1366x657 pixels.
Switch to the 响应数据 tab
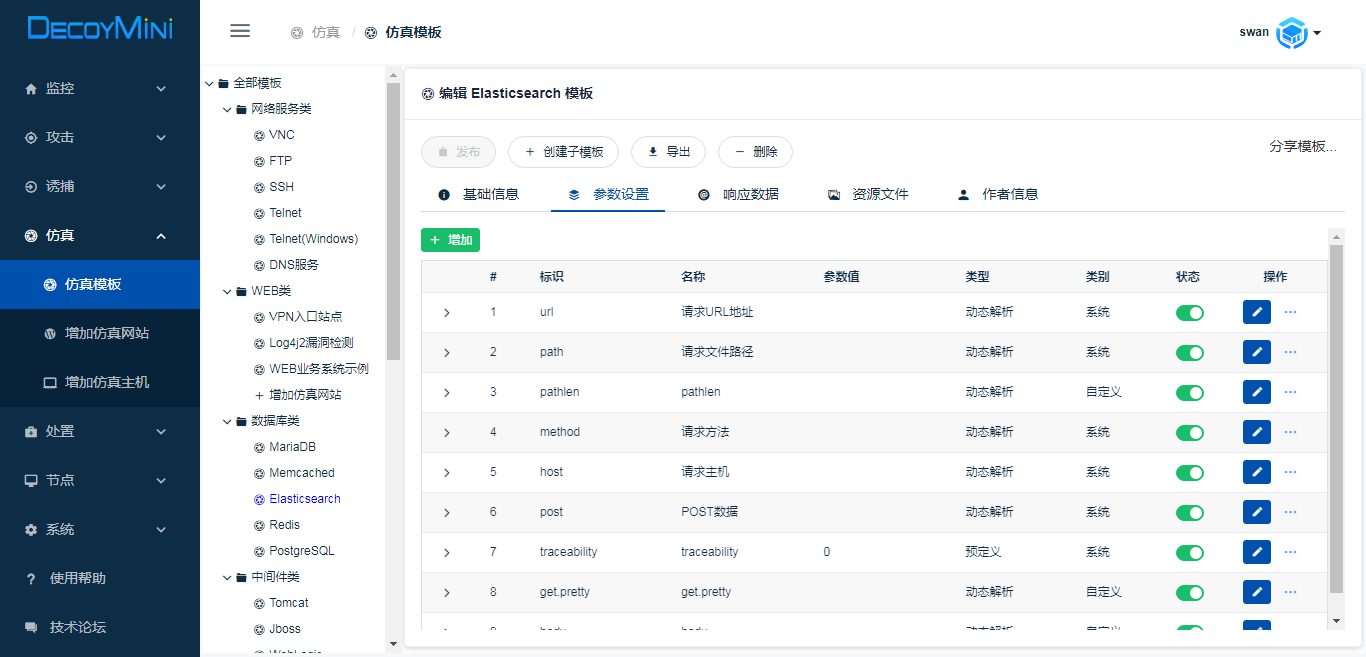click(x=739, y=194)
